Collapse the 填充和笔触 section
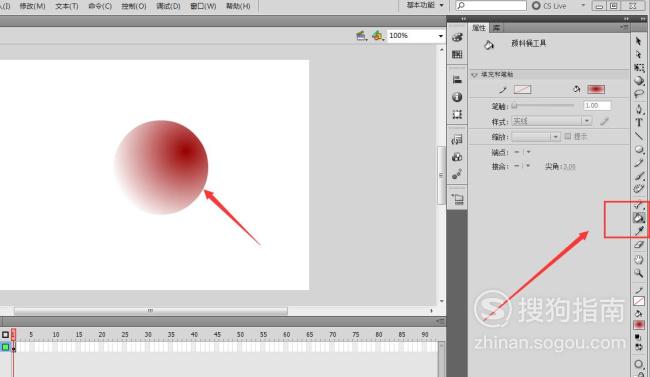Viewport: 650px width, 377px height. coord(475,75)
